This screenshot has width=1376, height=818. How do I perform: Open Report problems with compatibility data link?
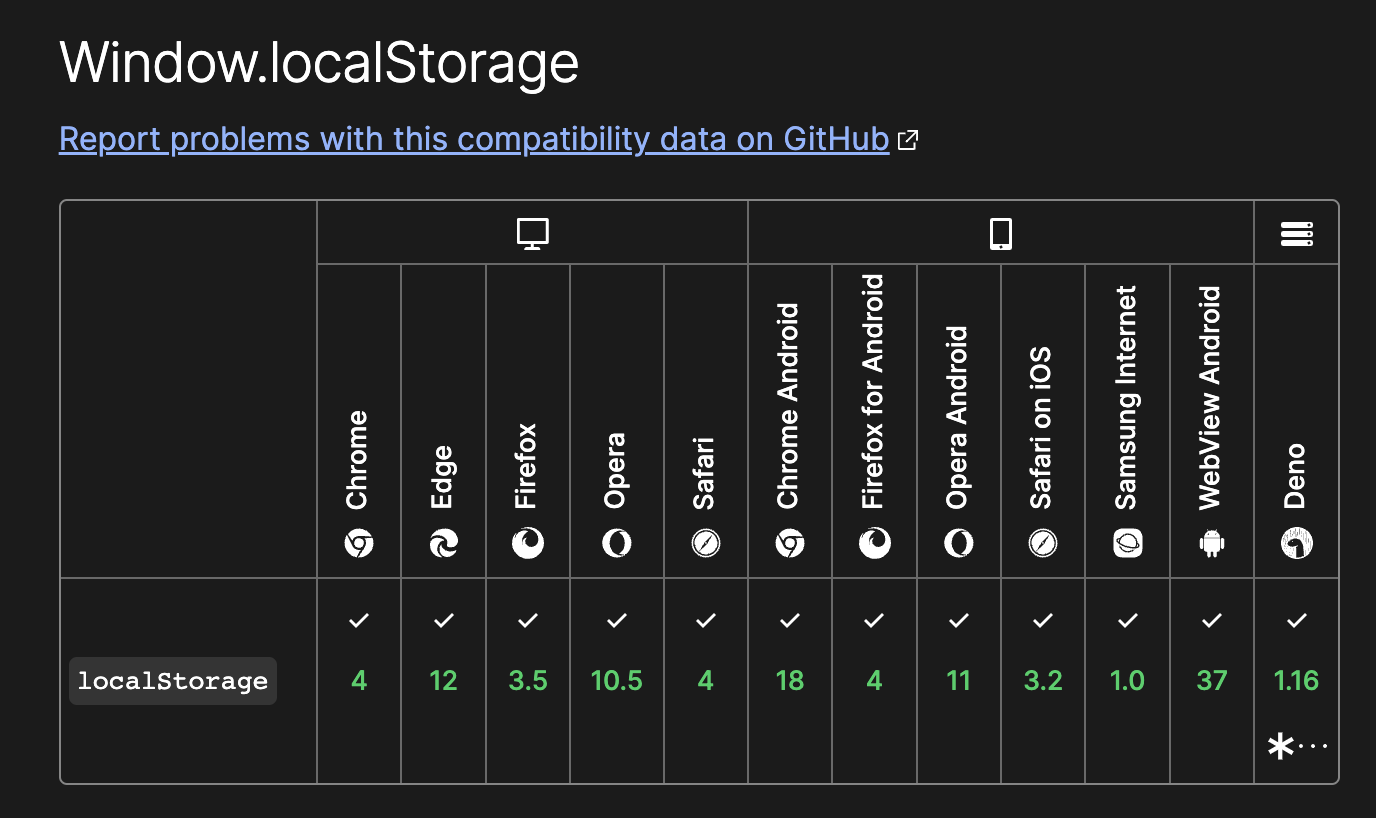pyautogui.click(x=474, y=139)
